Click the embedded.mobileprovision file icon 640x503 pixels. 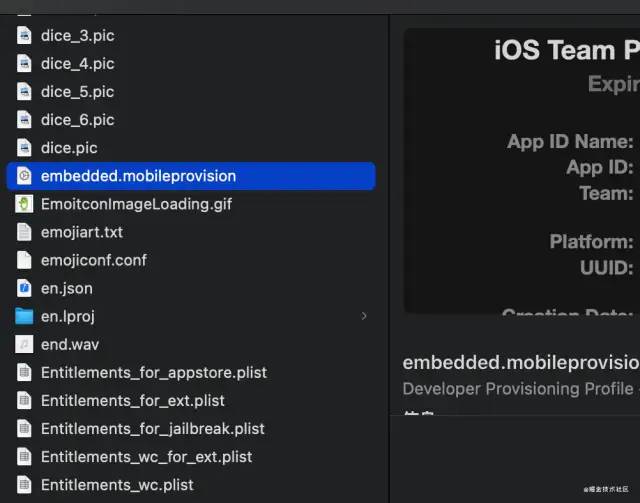tap(24, 176)
